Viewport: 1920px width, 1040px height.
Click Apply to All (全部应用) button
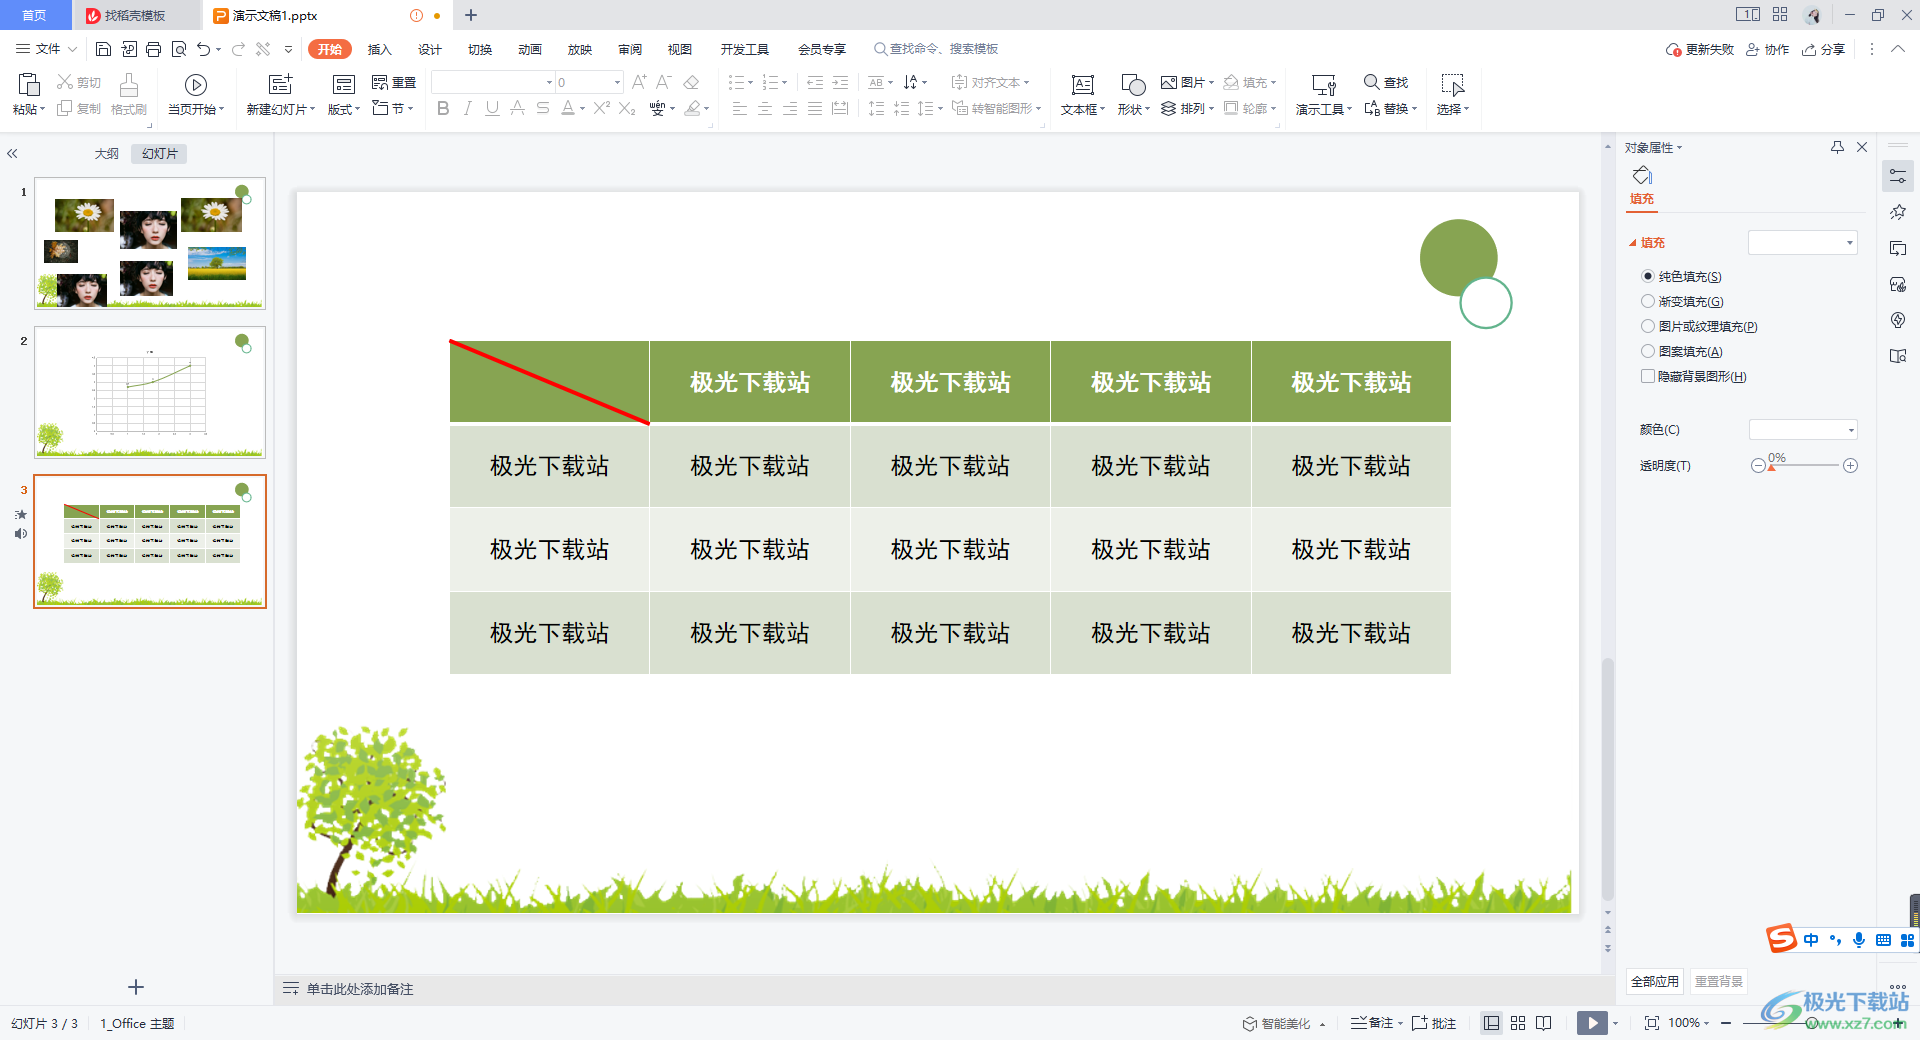tap(1655, 981)
